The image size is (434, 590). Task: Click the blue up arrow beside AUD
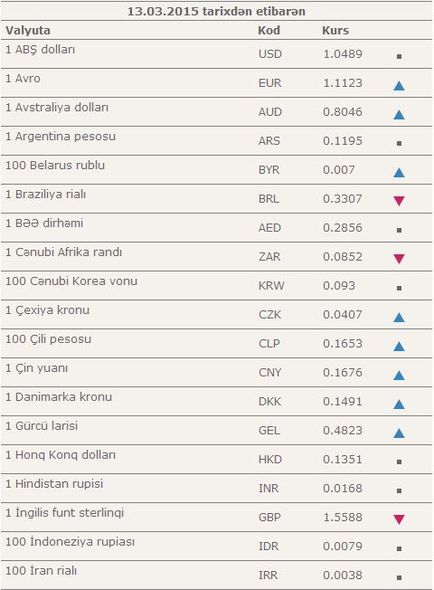coord(399,115)
